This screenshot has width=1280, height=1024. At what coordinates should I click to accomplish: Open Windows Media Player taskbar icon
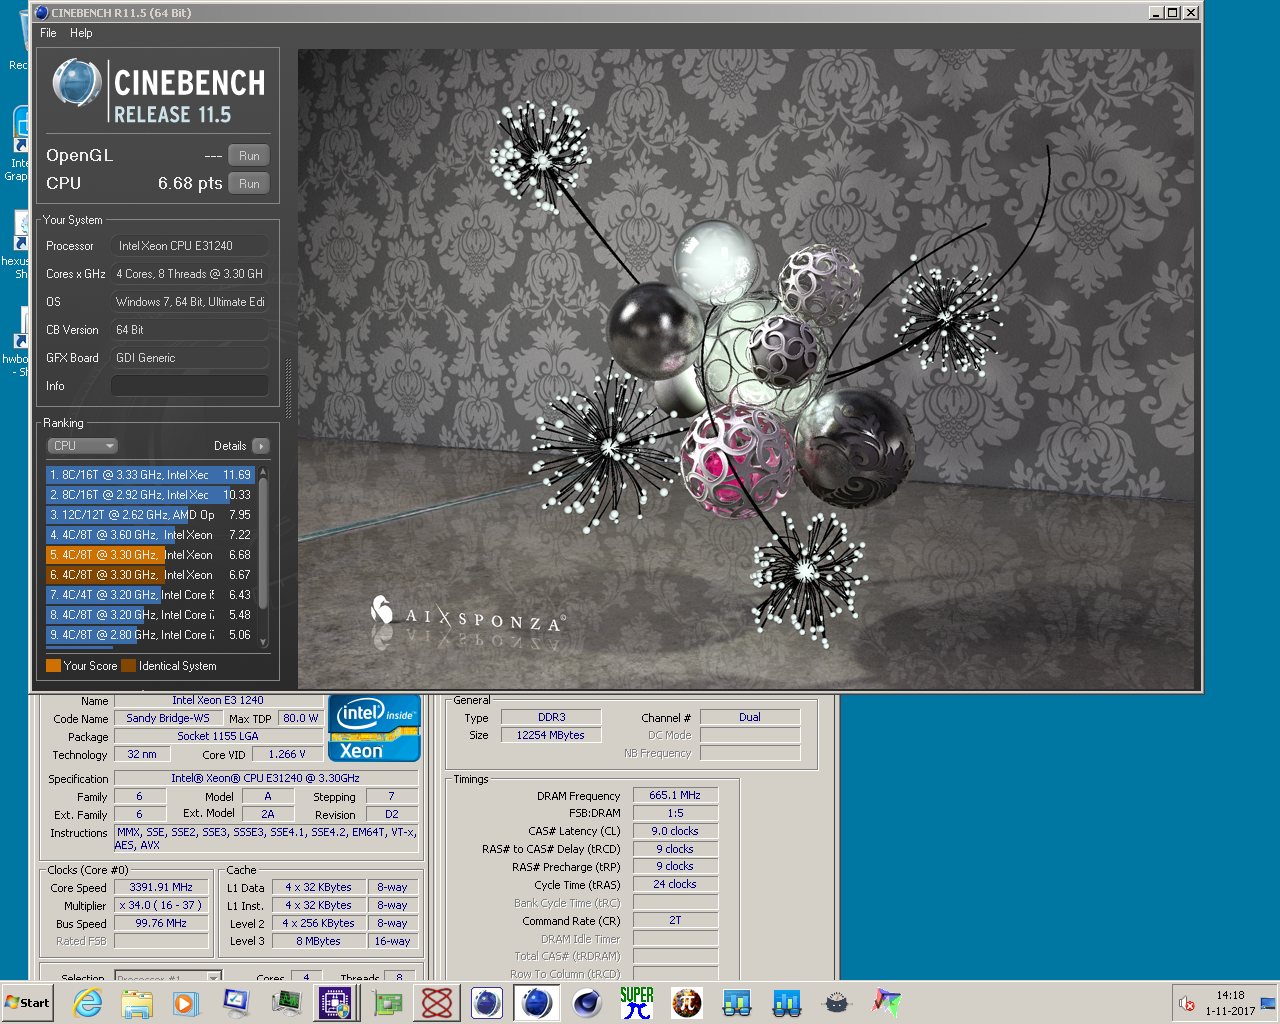[x=186, y=1003]
